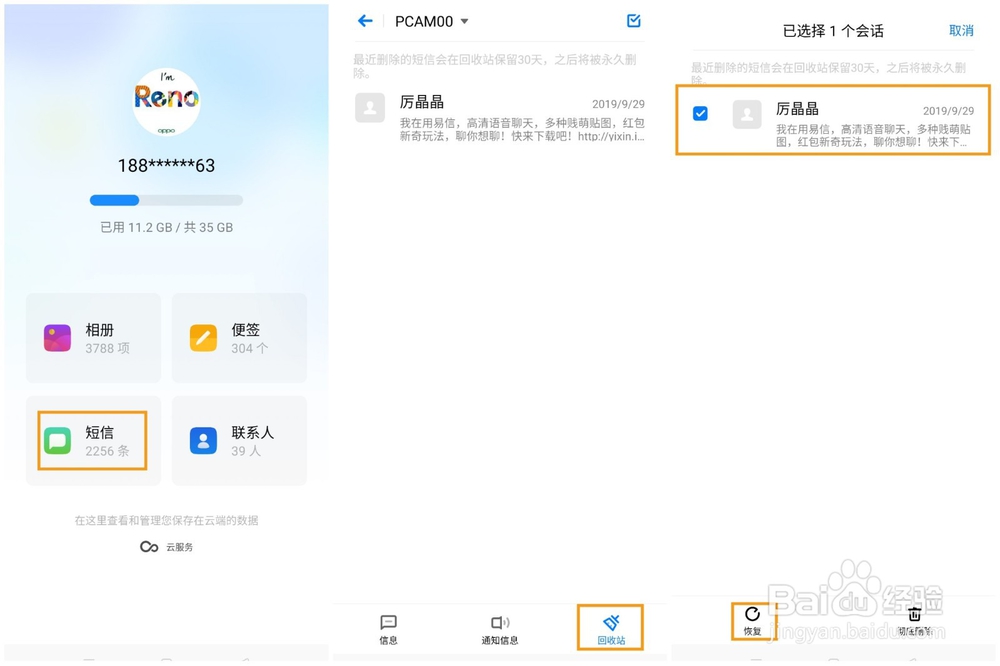The image size is (1000, 666).
Task: Open the 云服务 (Cloud service) icon
Action: pos(166,547)
